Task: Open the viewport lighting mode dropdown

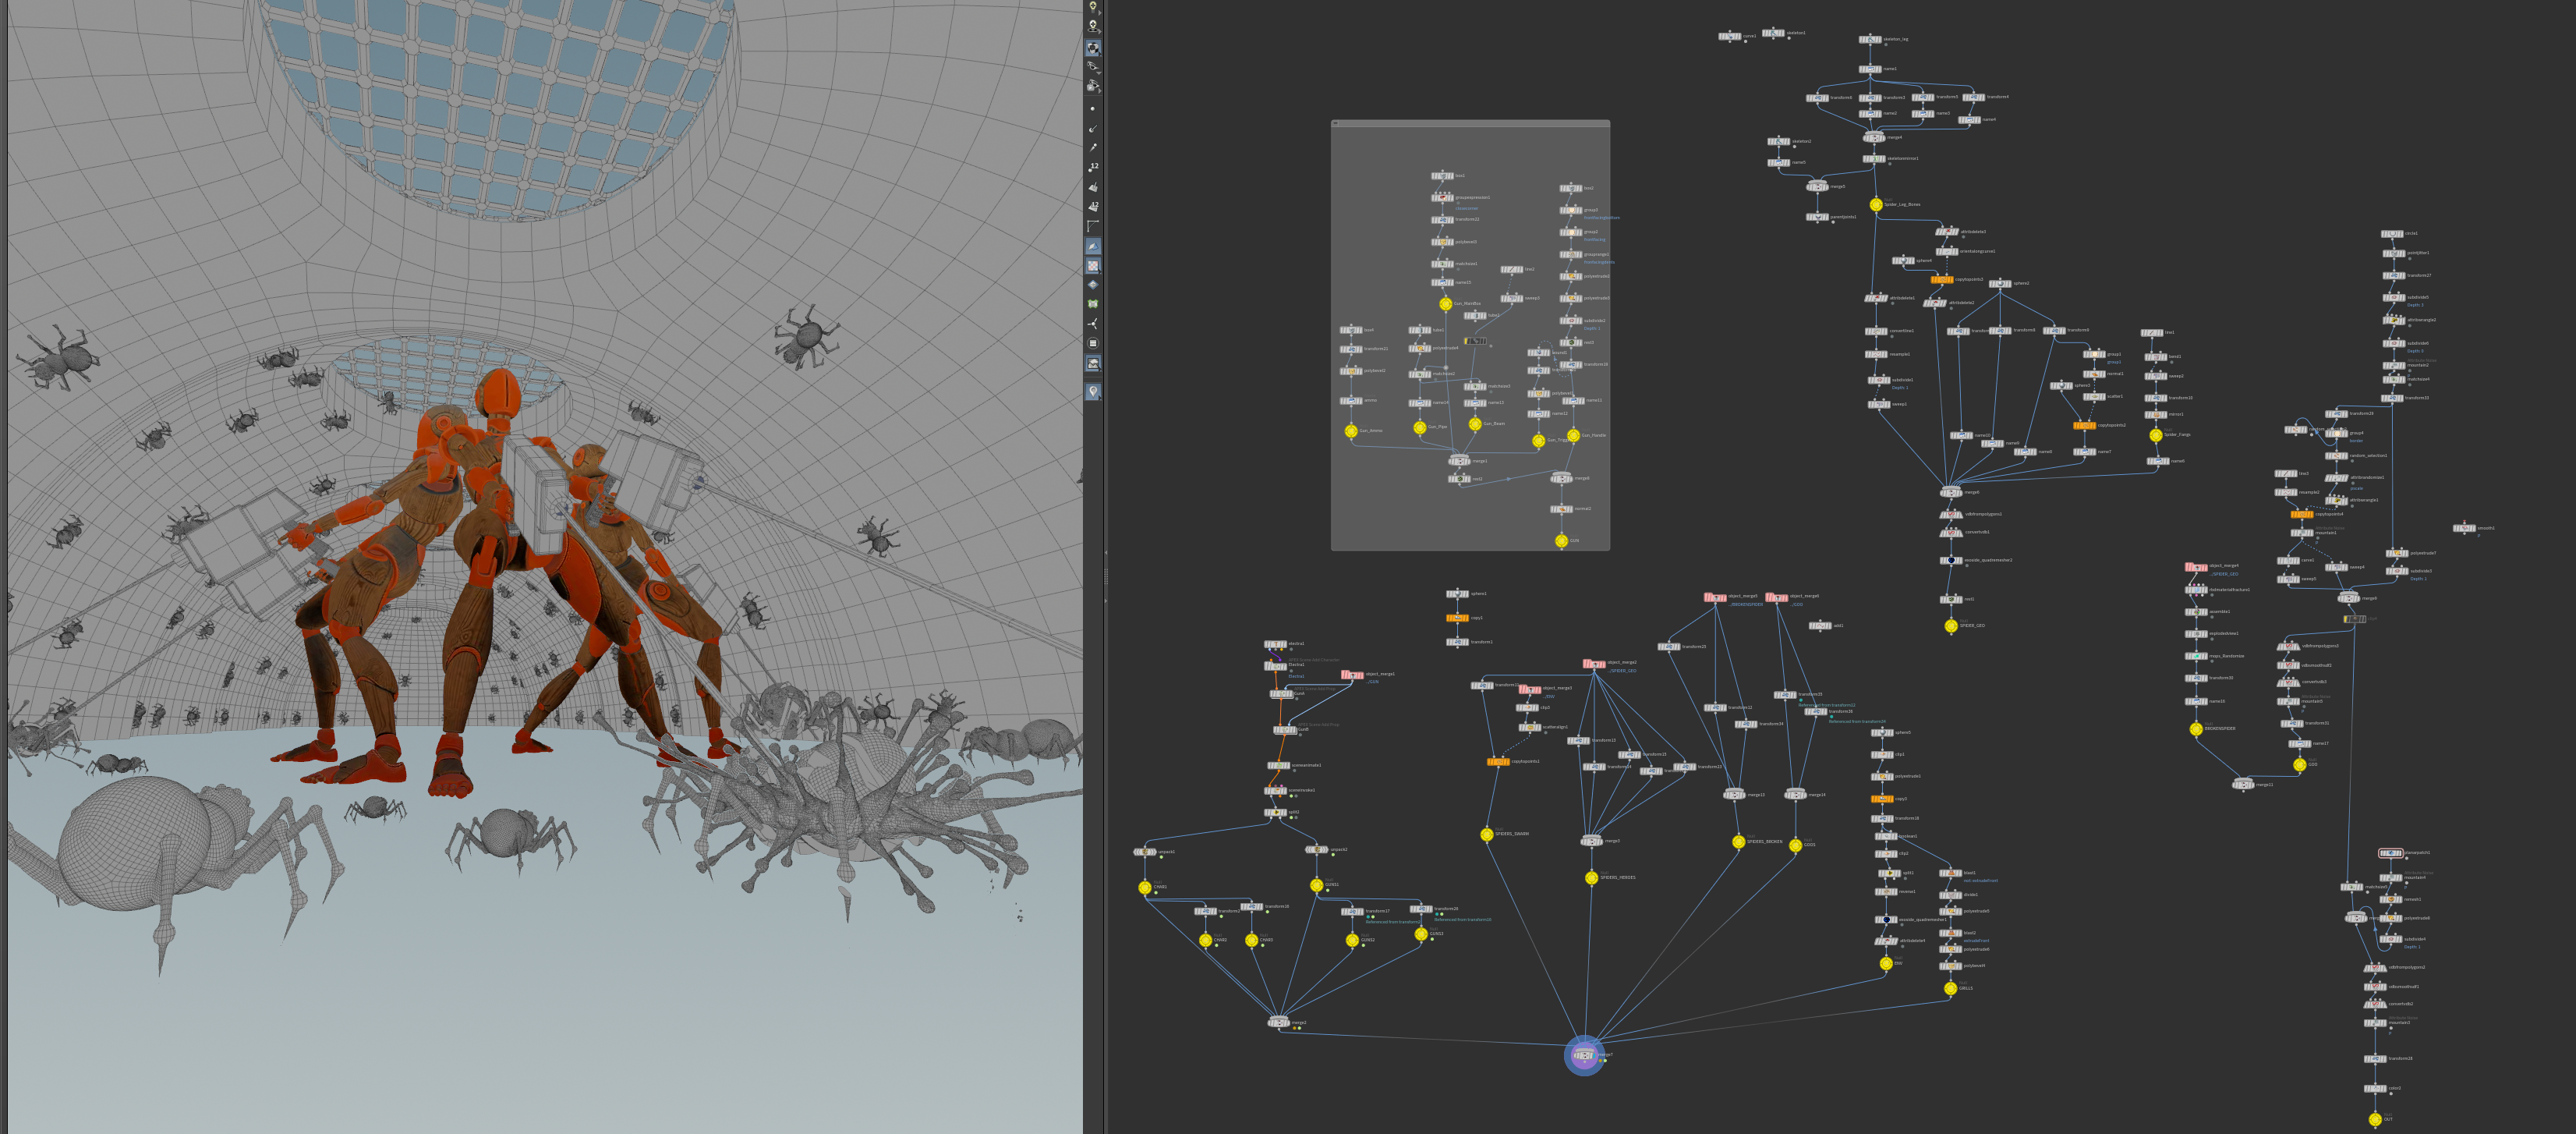Action: tap(1093, 8)
